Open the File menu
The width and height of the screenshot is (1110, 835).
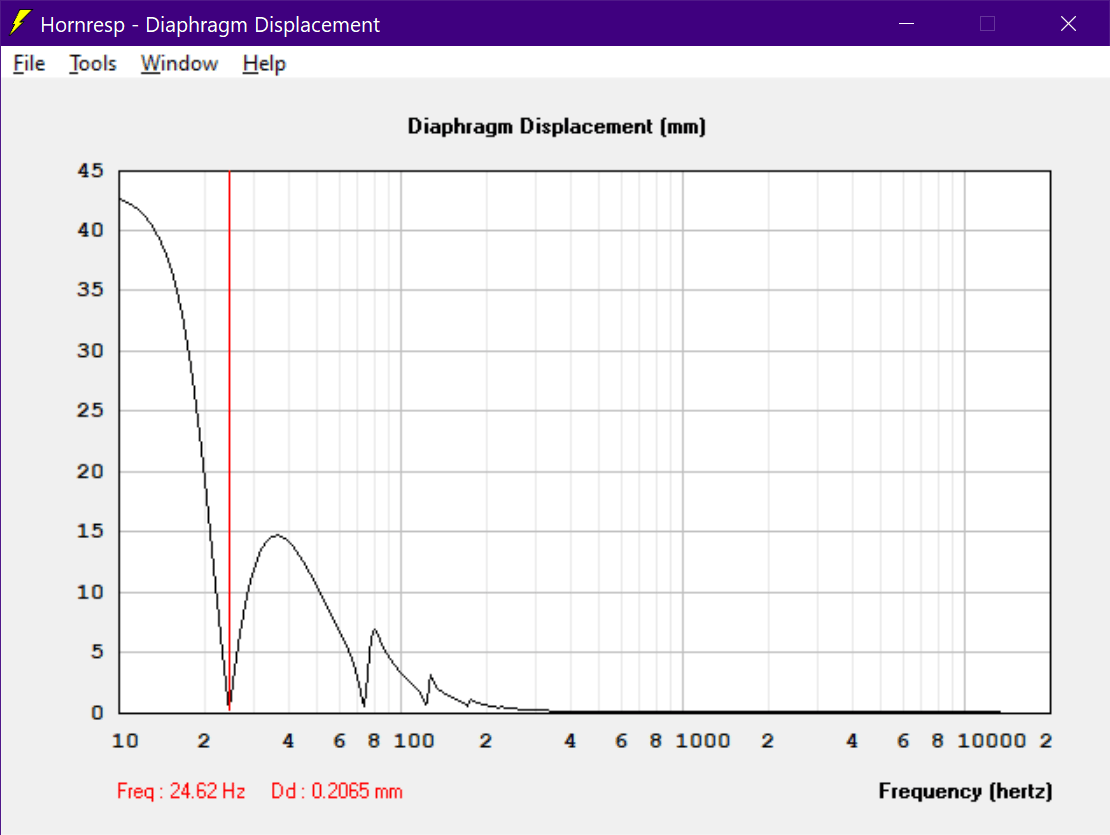[29, 64]
